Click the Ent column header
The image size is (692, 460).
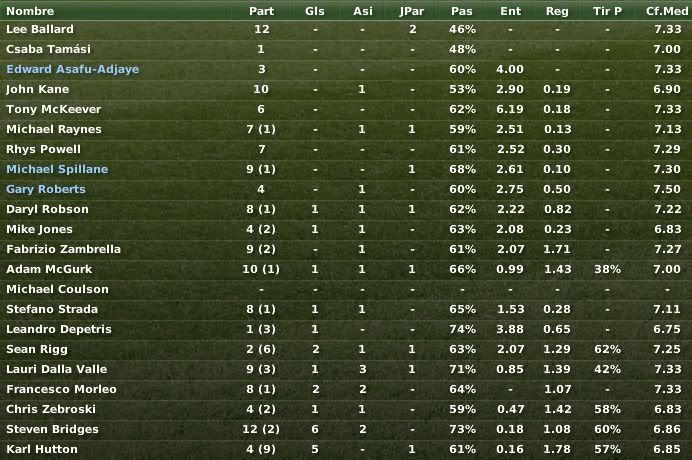[x=511, y=11]
